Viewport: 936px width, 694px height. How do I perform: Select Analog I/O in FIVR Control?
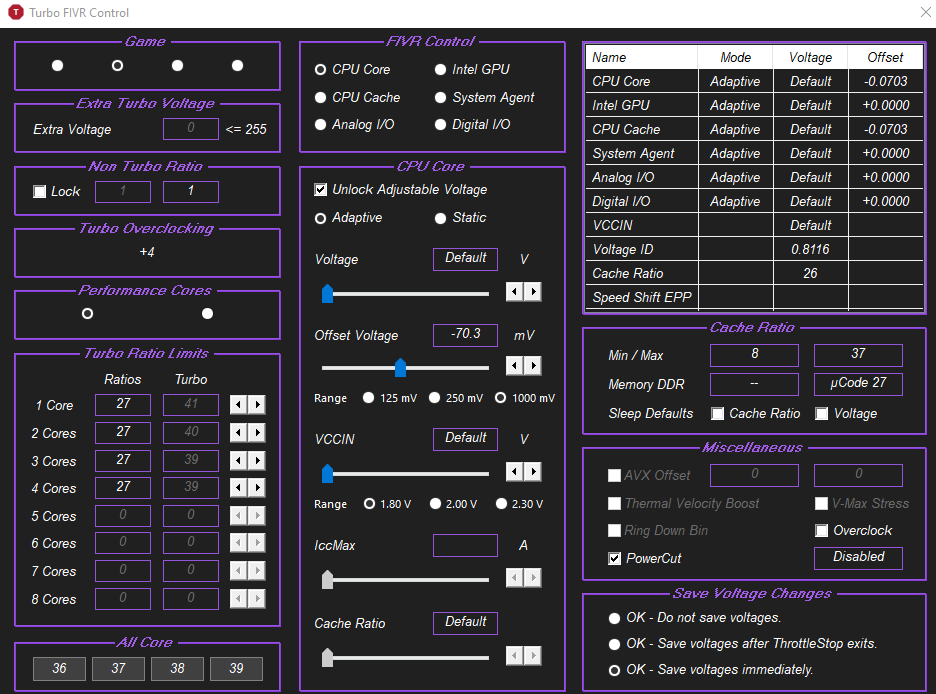[355, 124]
